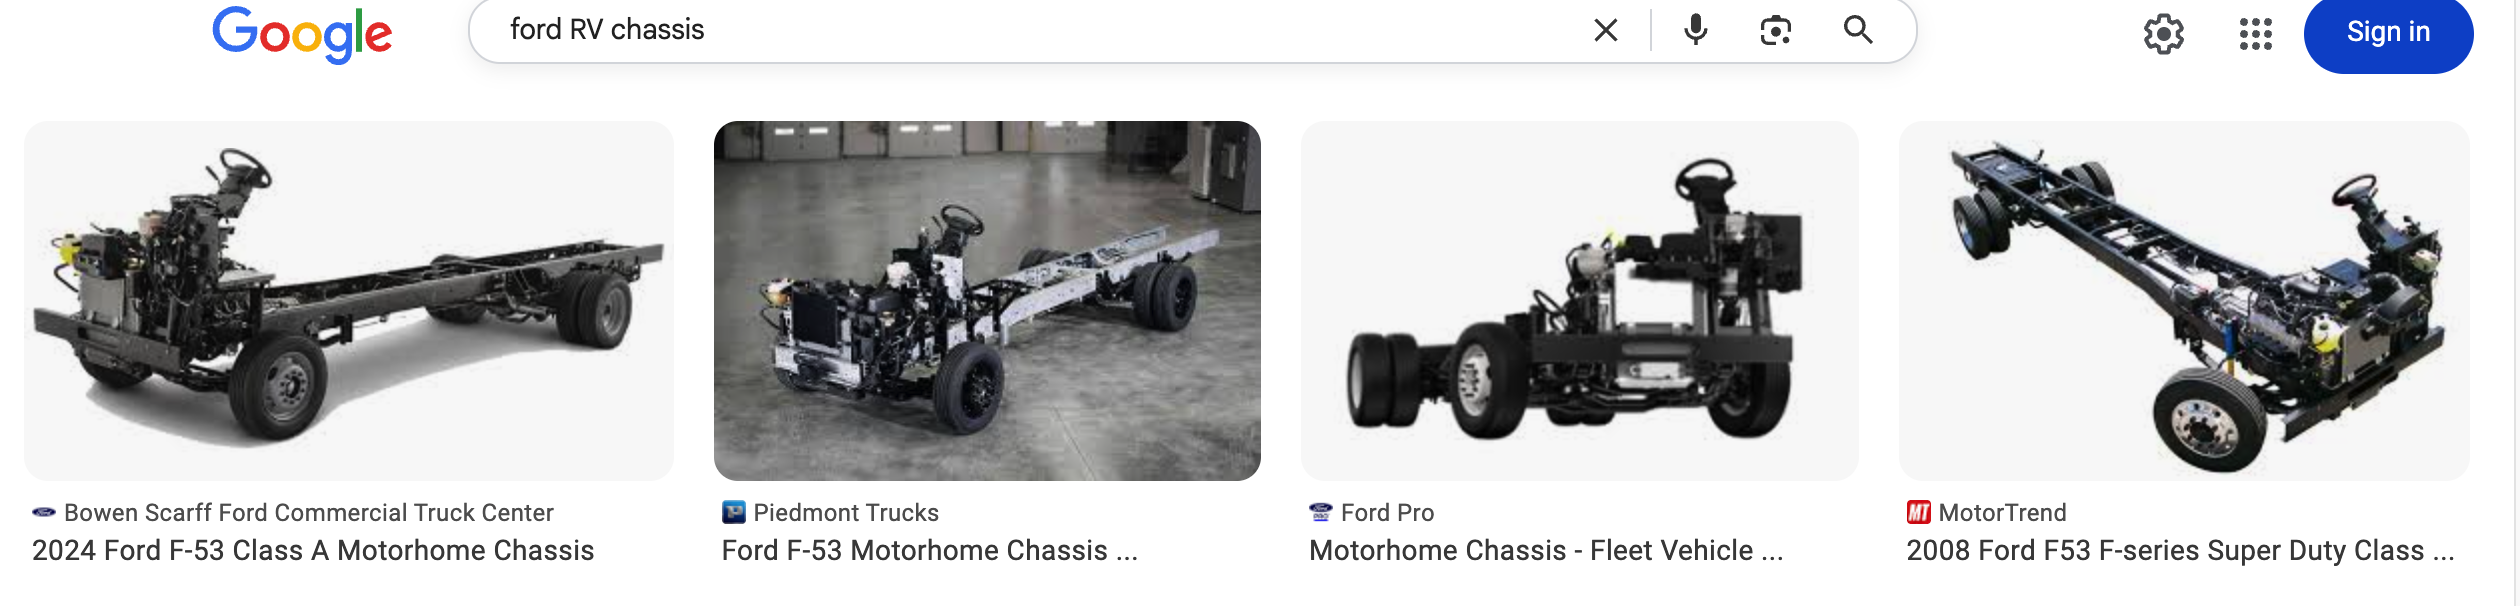Click the Bowen Scarff Ford favicon
Image resolution: width=2520 pixels, height=606 pixels.
[x=44, y=513]
